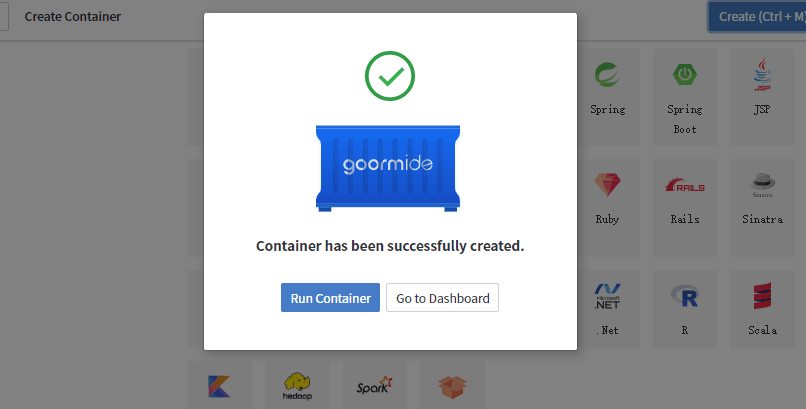Select the Sinatra hat icon
The height and width of the screenshot is (409, 806).
coord(762,186)
